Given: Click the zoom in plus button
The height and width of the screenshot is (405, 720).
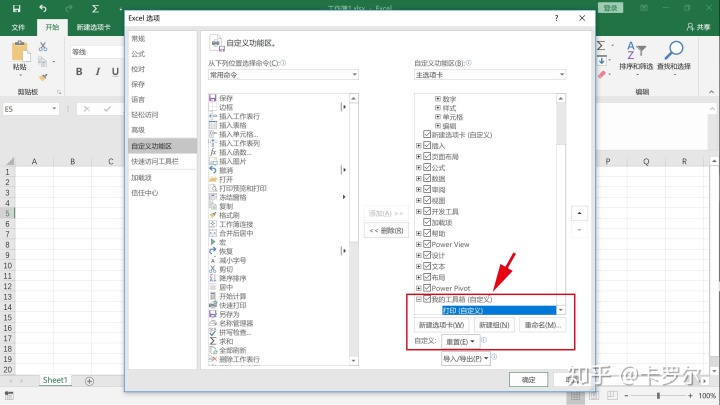Looking at the screenshot, I should click(x=690, y=395).
